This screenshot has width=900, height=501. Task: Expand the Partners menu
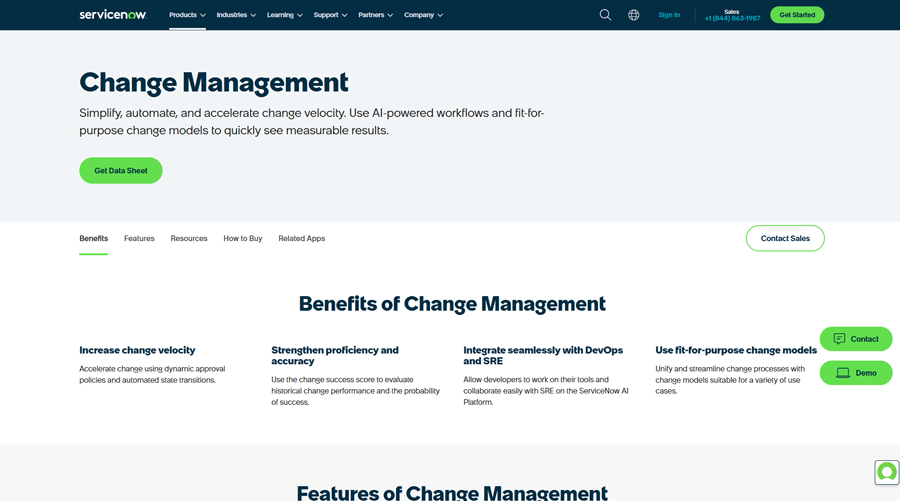click(x=375, y=15)
